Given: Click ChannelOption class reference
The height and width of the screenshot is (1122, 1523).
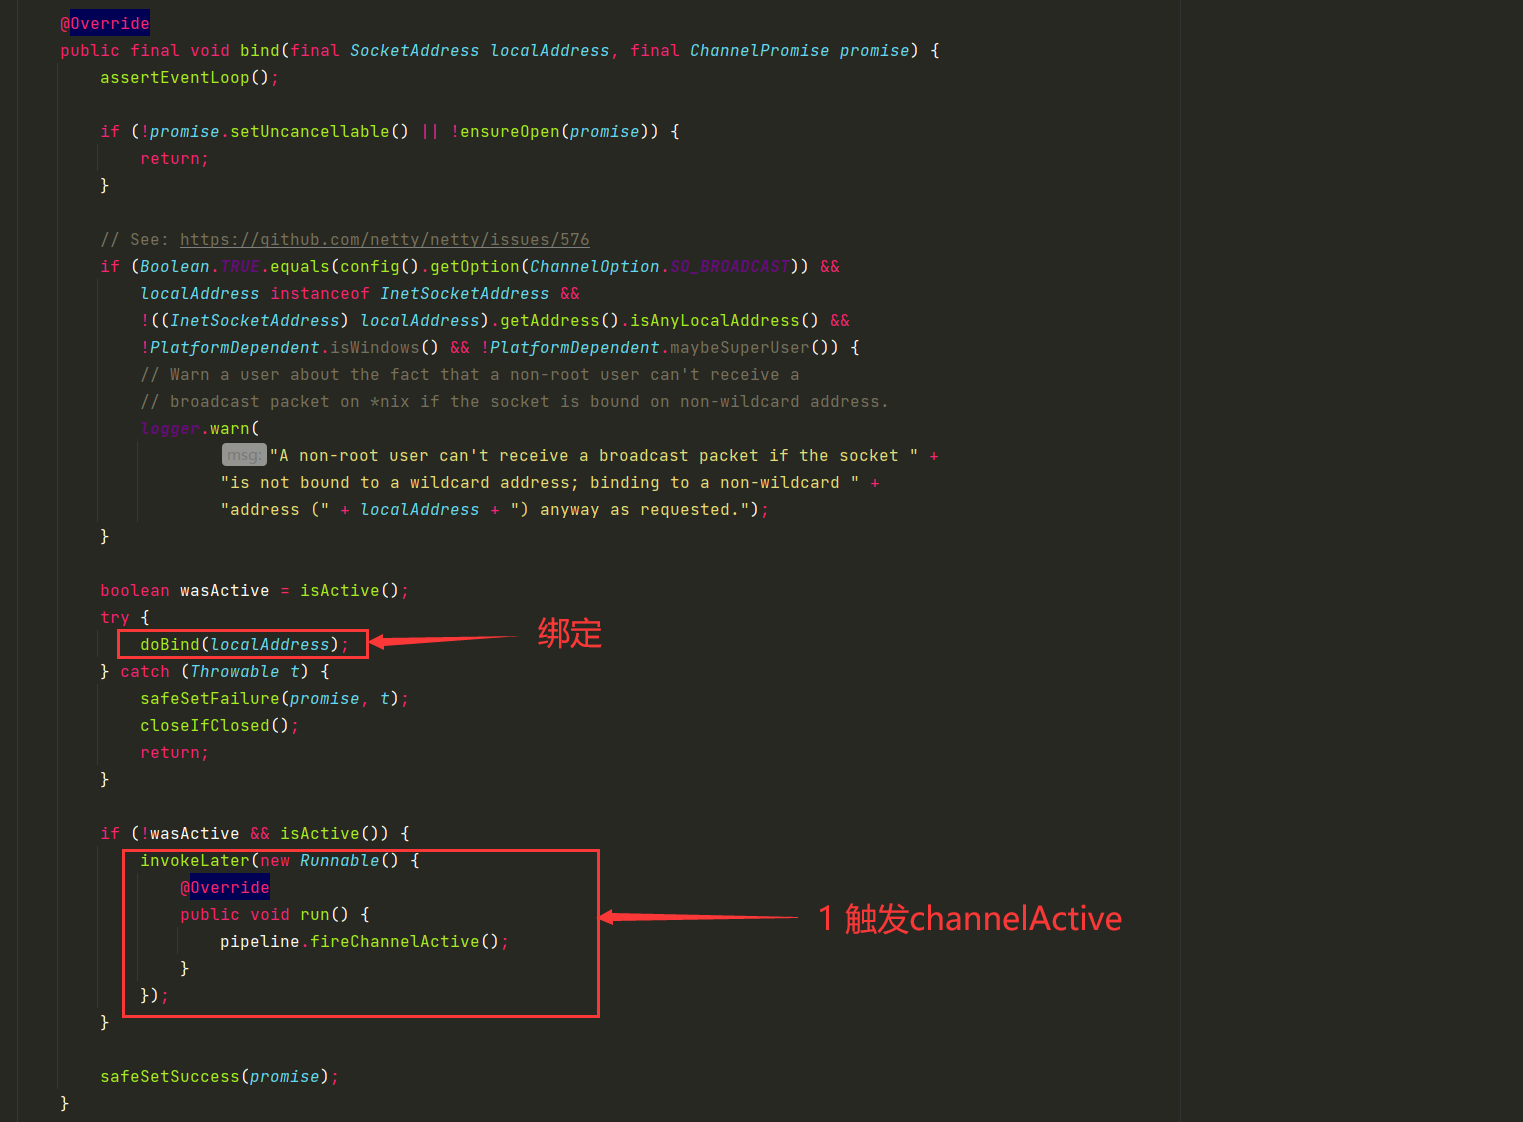Looking at the screenshot, I should pos(595,266).
